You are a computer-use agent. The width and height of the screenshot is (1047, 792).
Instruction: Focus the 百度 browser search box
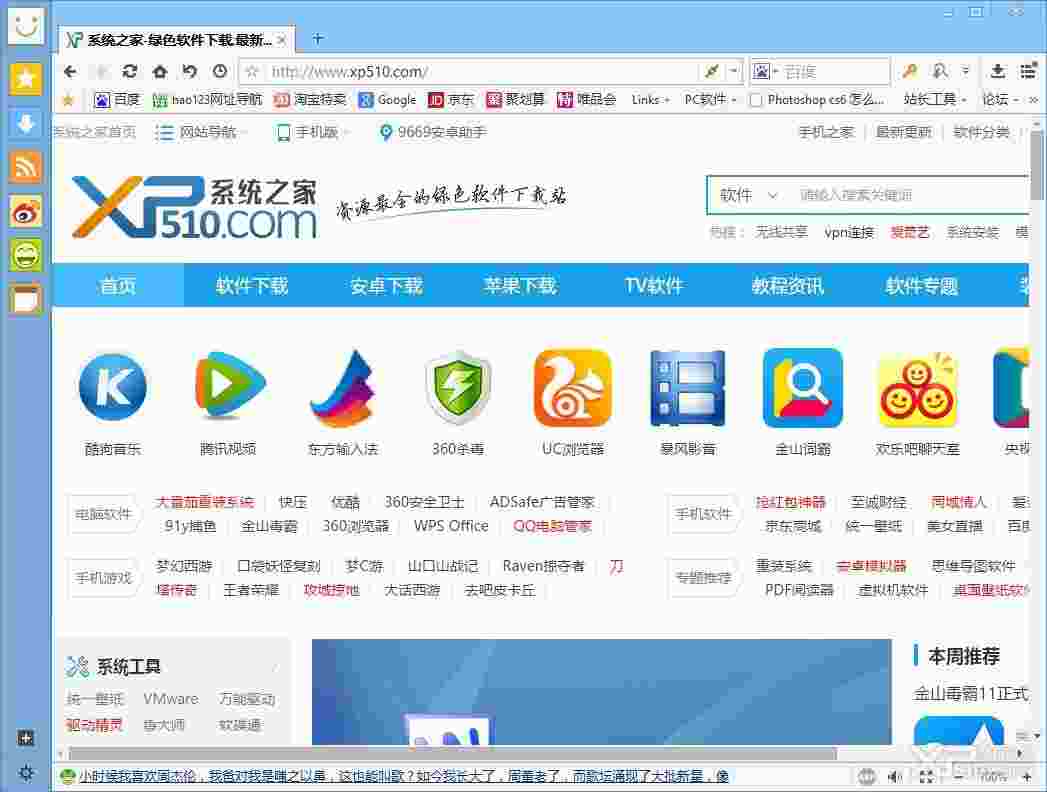point(835,71)
